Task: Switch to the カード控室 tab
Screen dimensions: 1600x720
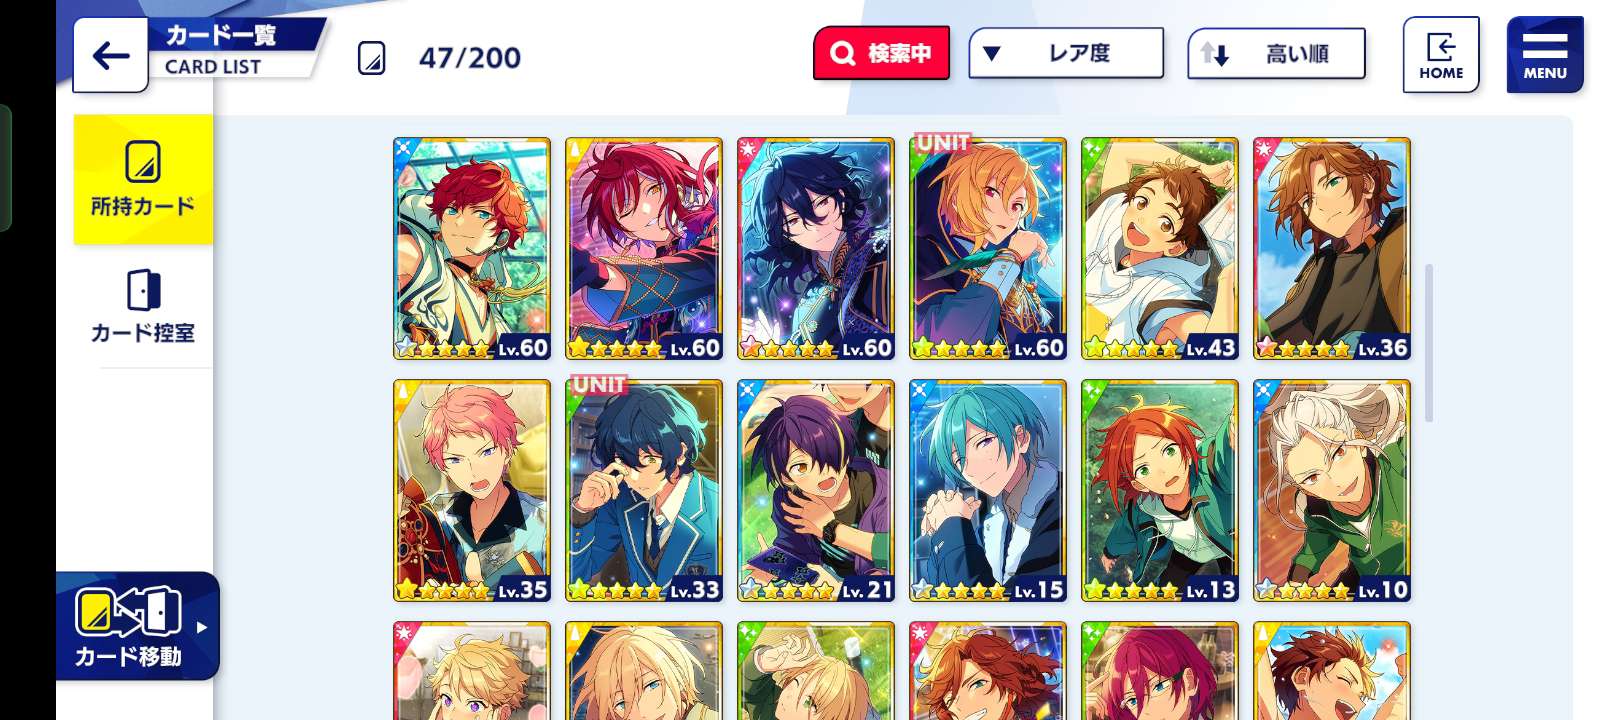Action: [x=143, y=306]
